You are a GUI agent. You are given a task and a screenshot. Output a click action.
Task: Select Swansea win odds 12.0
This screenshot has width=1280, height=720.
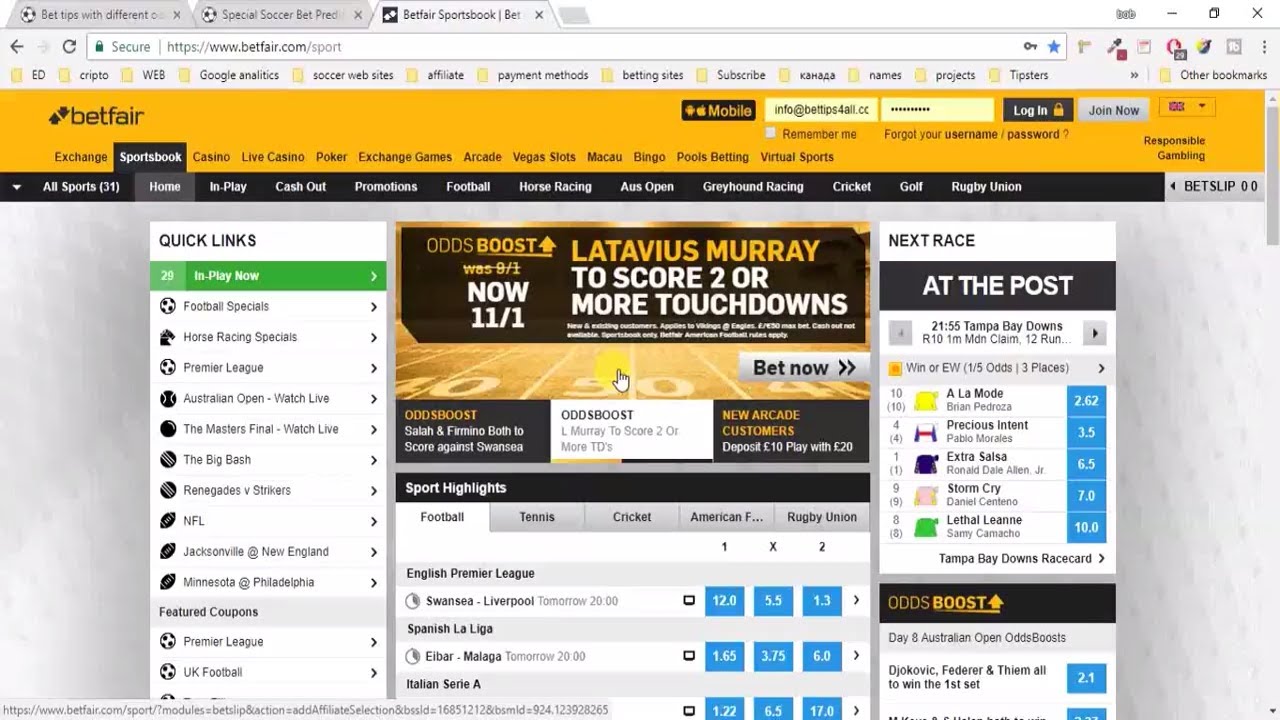point(724,601)
